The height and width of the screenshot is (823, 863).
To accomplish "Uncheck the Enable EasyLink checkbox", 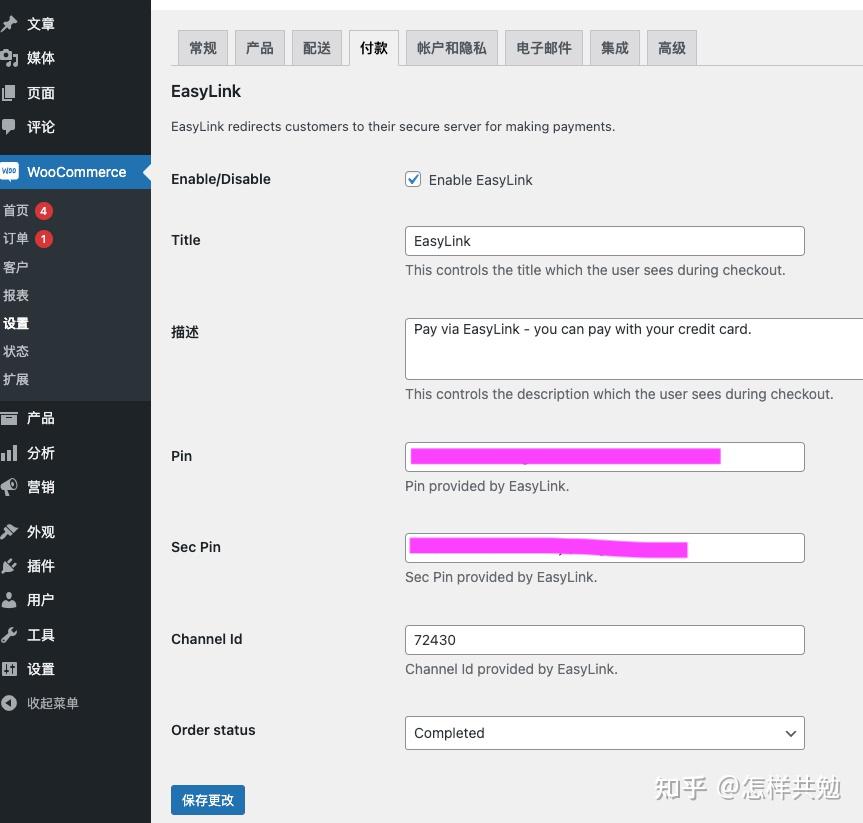I will [413, 180].
